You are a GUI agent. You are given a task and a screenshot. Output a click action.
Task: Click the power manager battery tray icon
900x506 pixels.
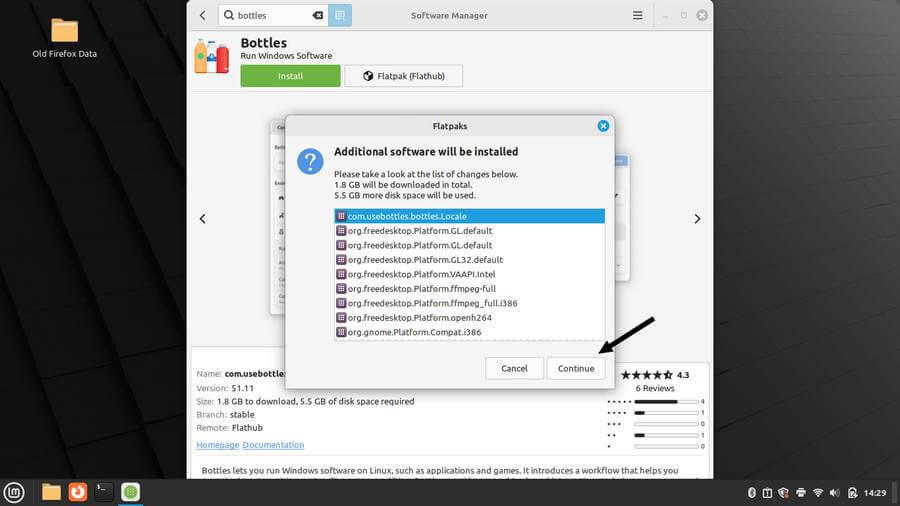pos(852,493)
